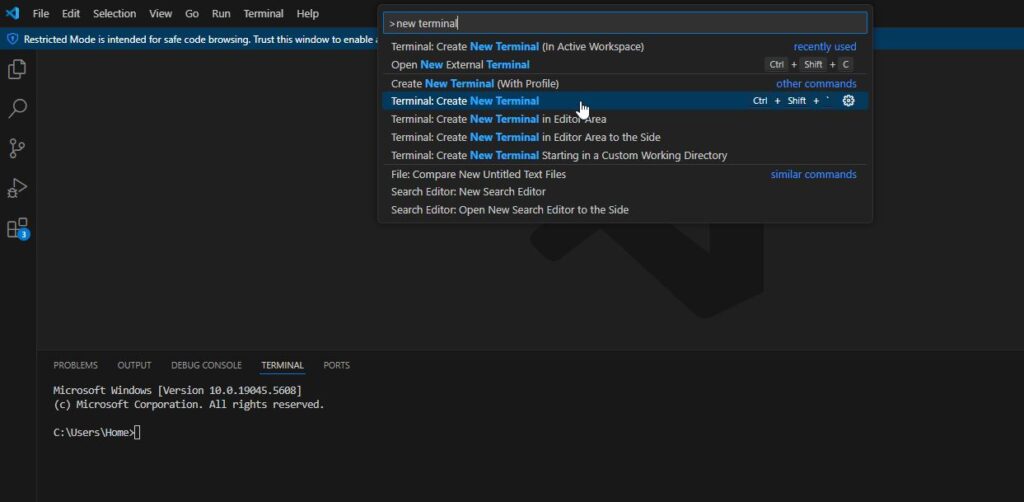1024x502 pixels.
Task: Select Create New Terminal in Editor Area to the Side
Action: 525,137
